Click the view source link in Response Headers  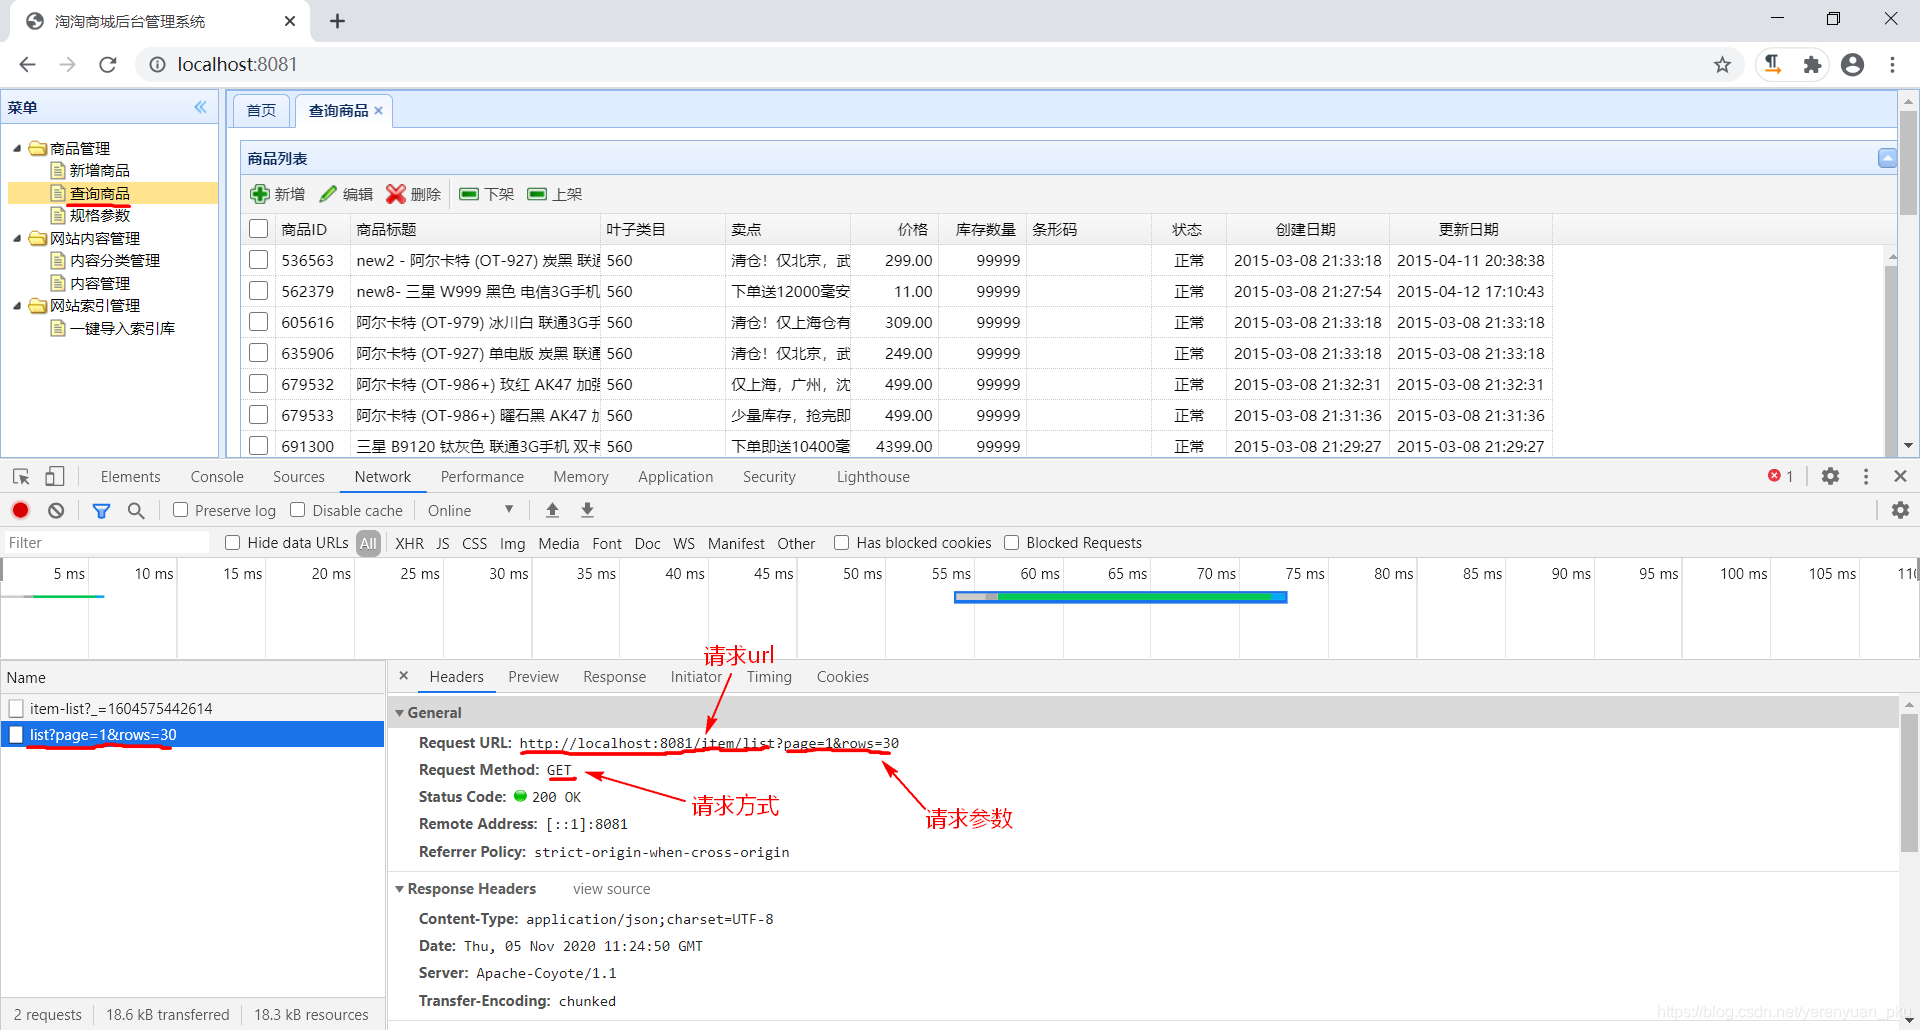click(x=611, y=888)
